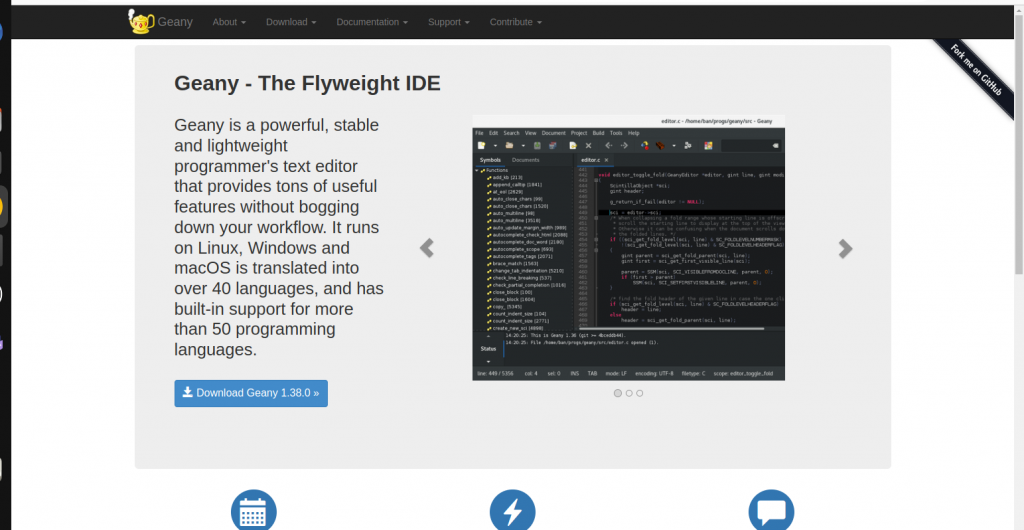Screen dimensions: 1024x530
Task: Click the calendar circle icon
Action: 253,510
